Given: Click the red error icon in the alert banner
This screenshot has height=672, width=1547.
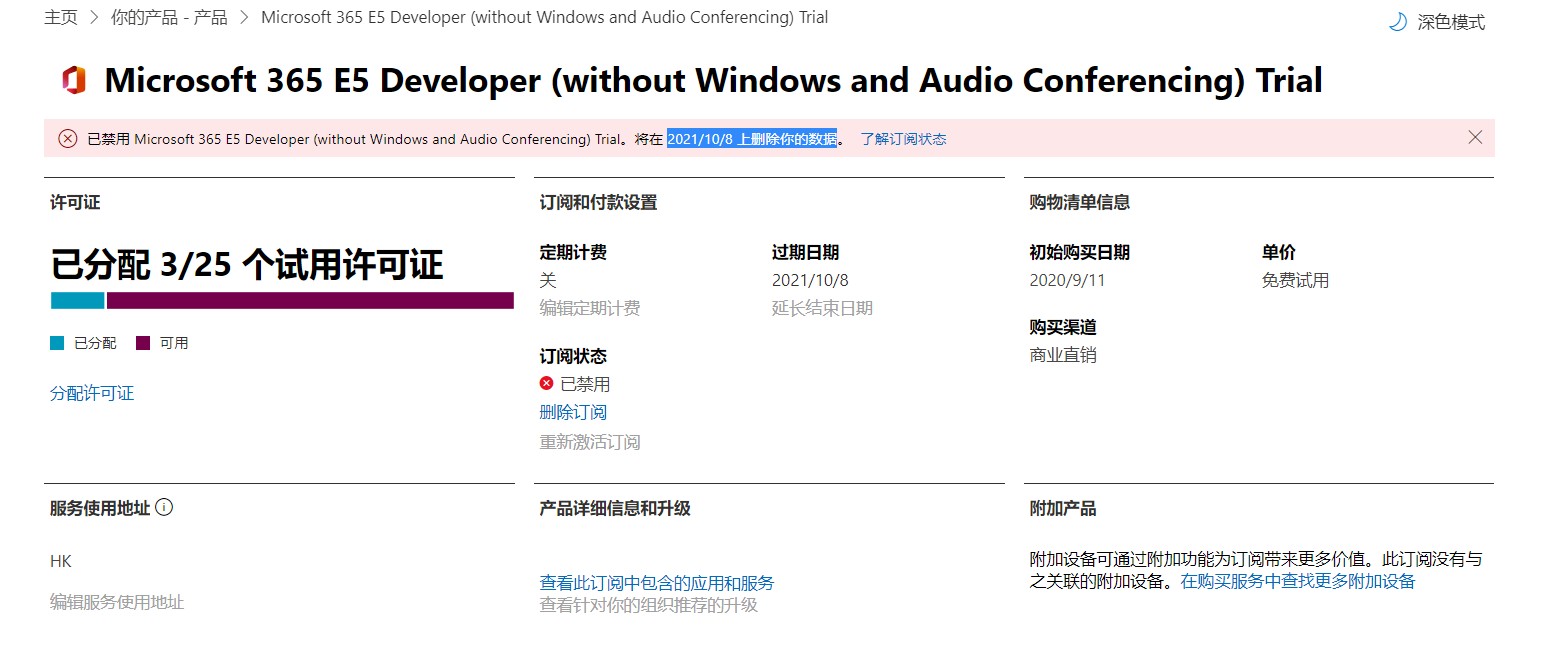Looking at the screenshot, I should tap(68, 139).
